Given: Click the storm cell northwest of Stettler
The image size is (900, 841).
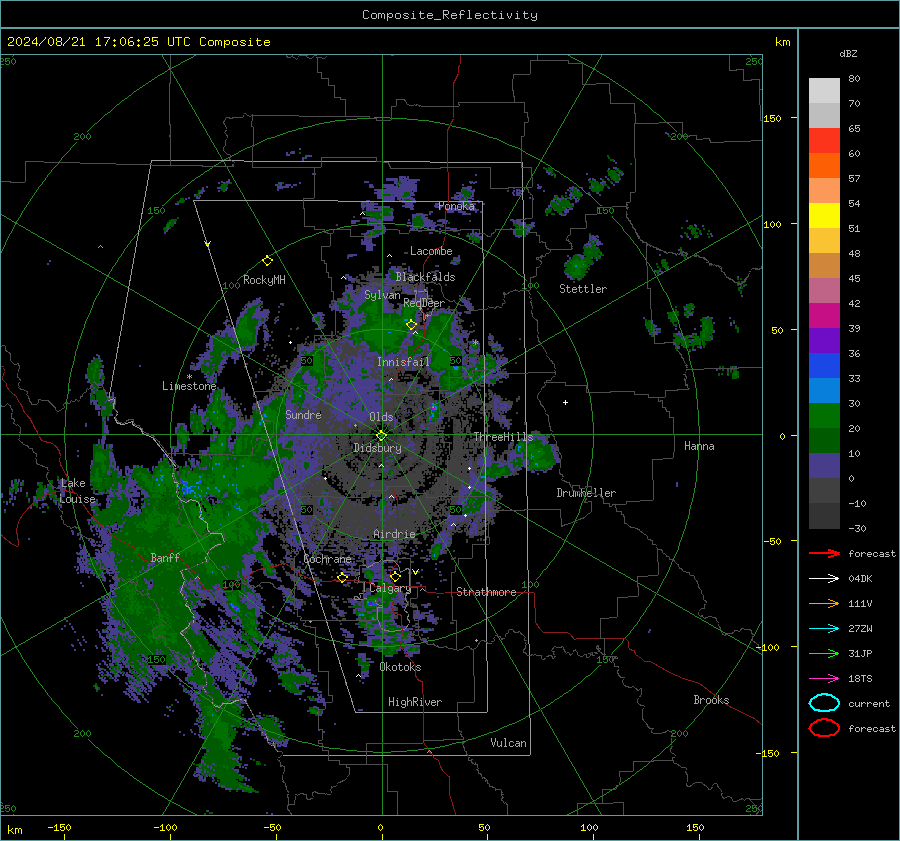Looking at the screenshot, I should 584,257.
